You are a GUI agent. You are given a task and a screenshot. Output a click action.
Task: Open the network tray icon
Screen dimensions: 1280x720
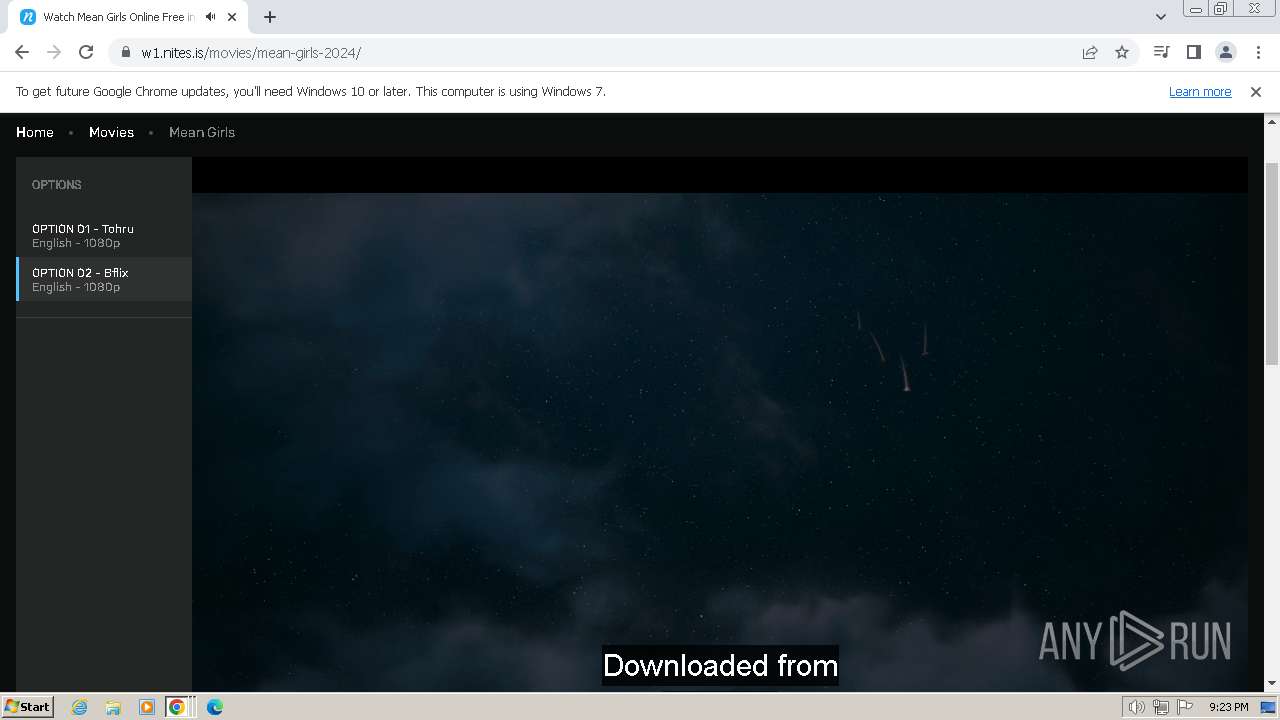point(1161,707)
